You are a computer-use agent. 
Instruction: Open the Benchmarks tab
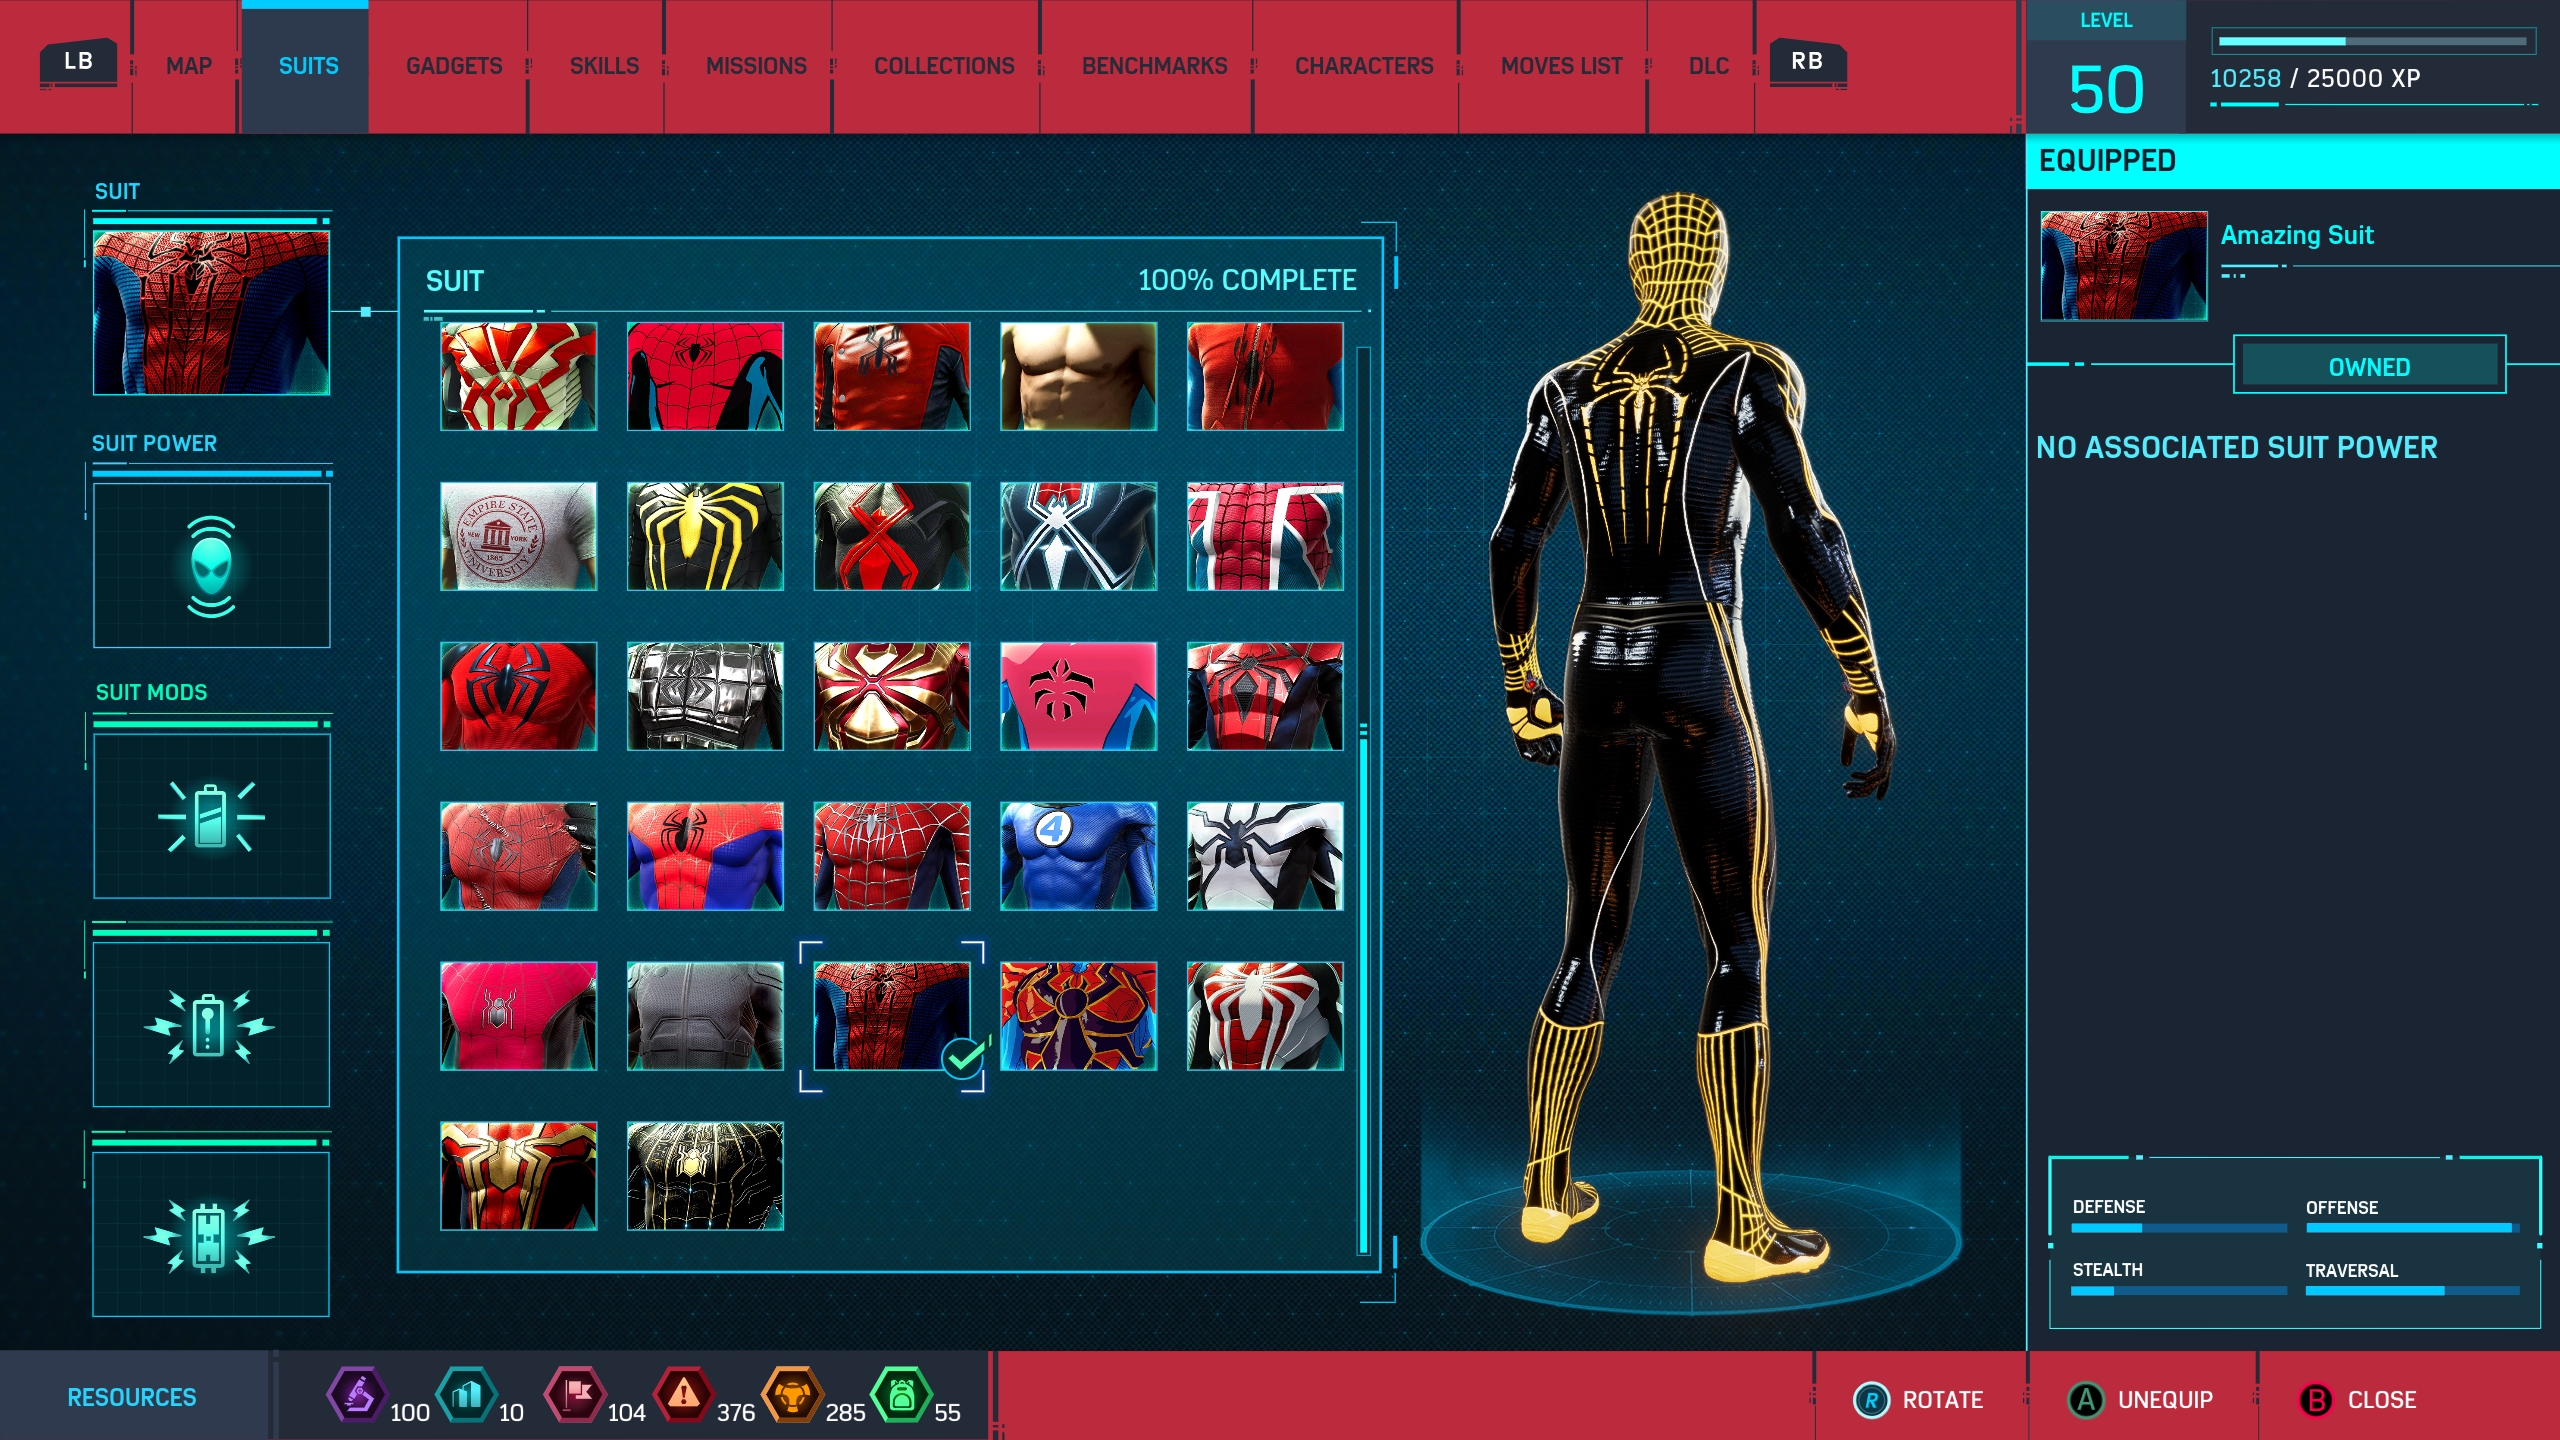pyautogui.click(x=1154, y=66)
